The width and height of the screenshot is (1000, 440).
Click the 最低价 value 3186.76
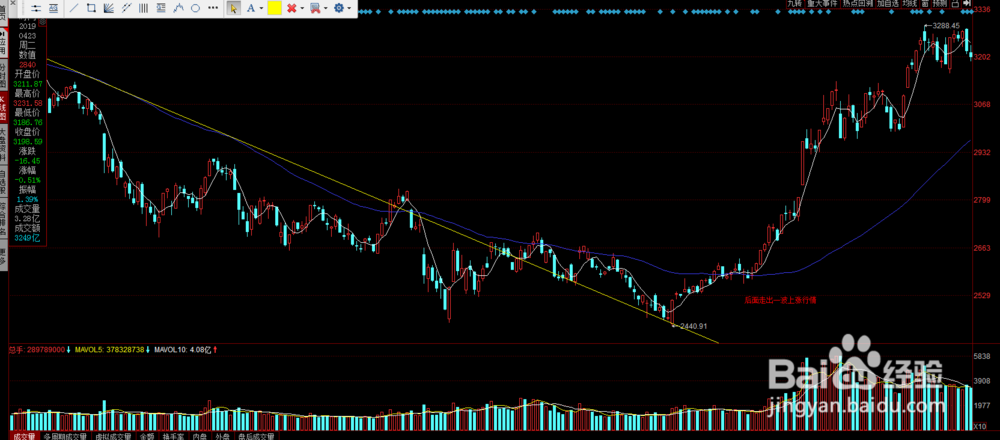(x=28, y=122)
